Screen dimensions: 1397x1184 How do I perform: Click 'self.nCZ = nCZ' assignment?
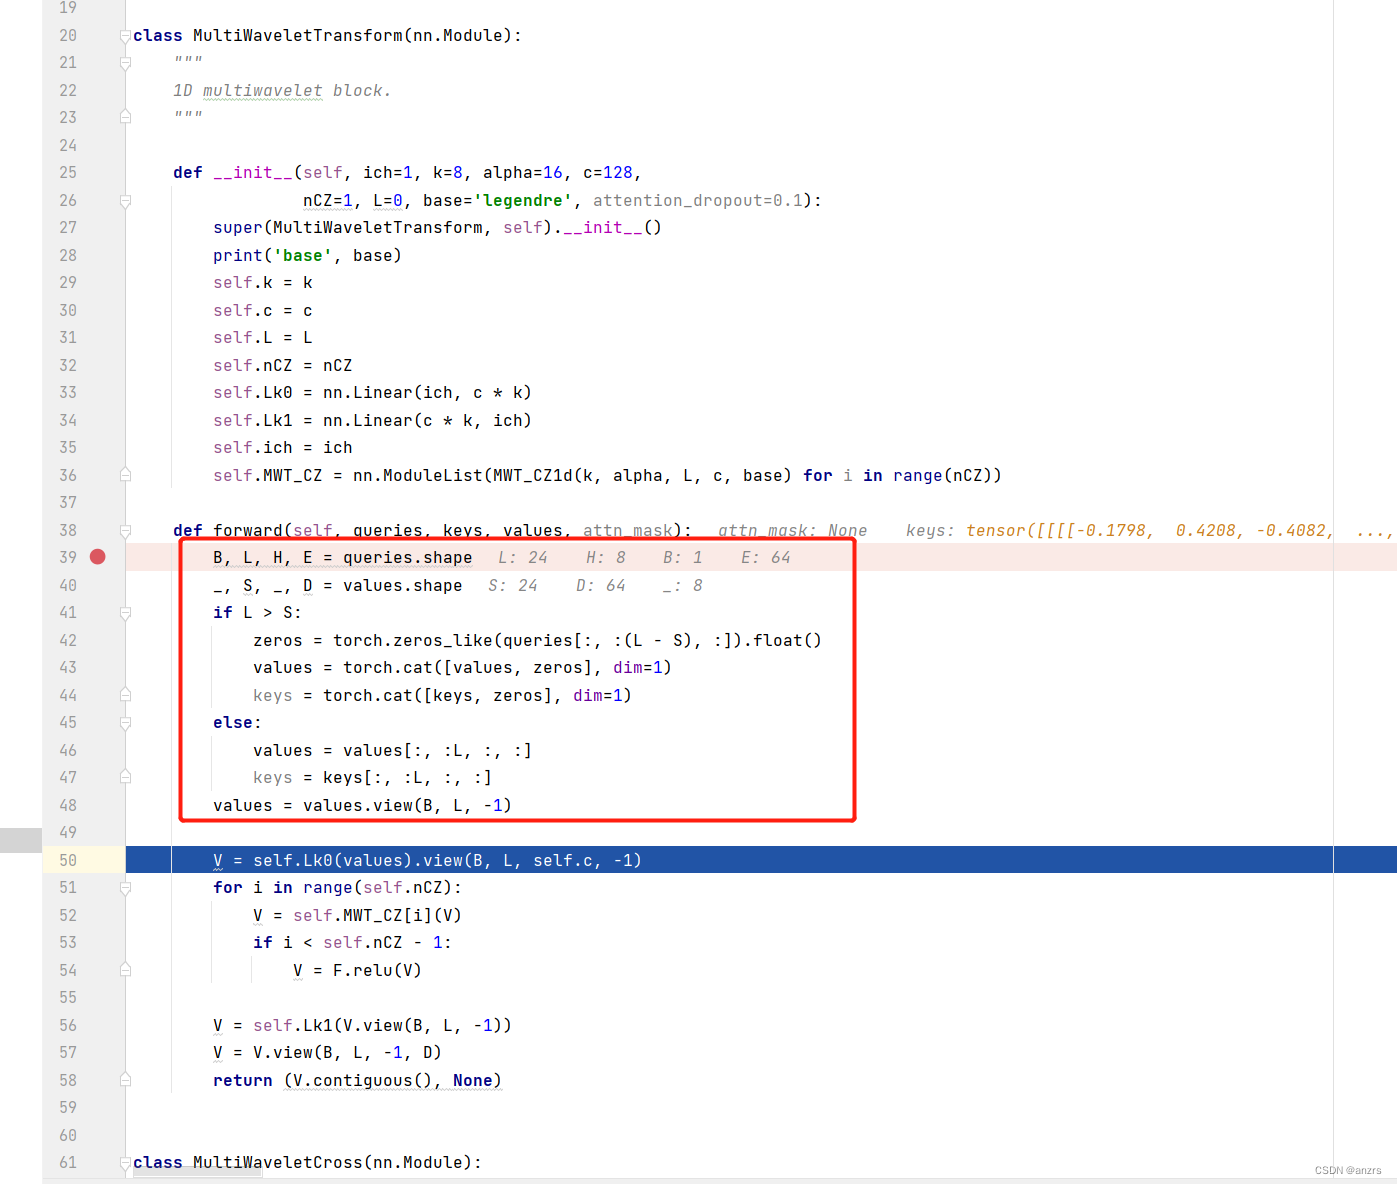(x=283, y=365)
